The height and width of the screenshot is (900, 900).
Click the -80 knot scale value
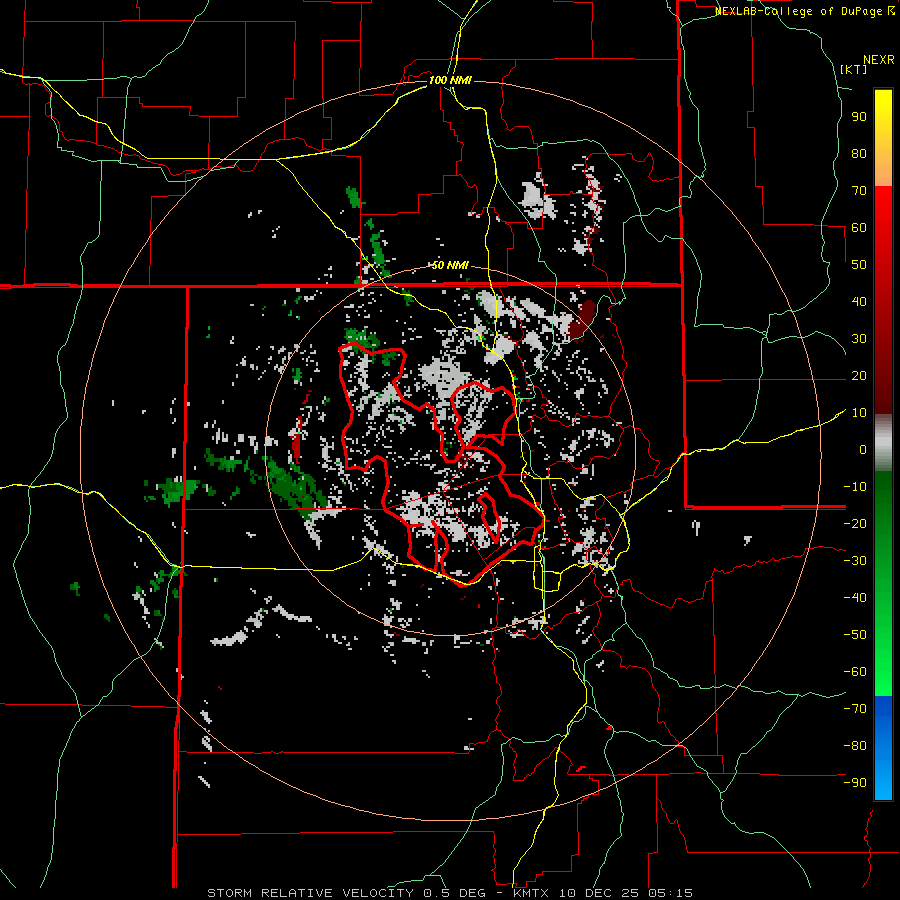tap(855, 746)
